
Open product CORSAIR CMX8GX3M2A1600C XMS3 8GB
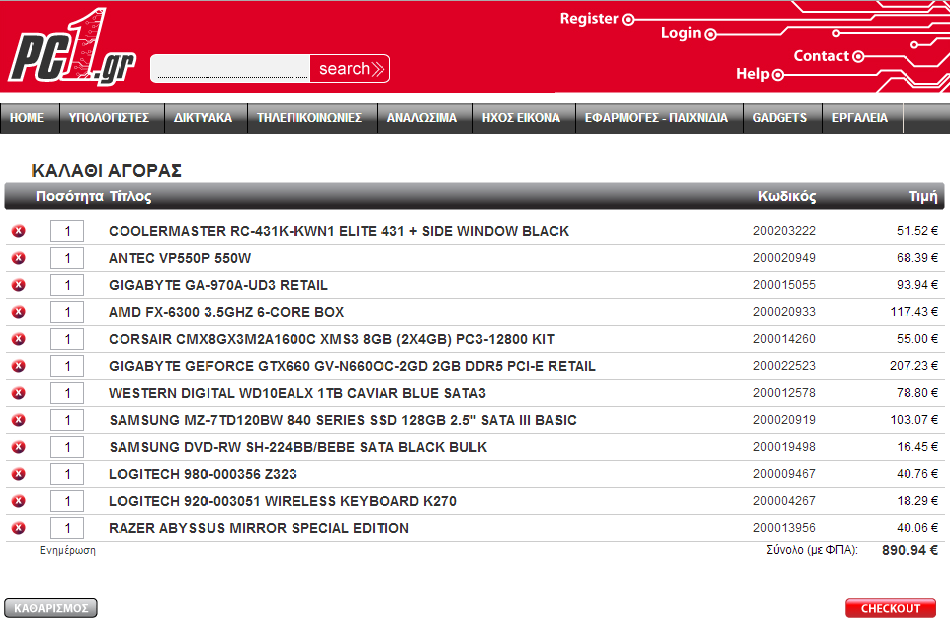coord(332,339)
